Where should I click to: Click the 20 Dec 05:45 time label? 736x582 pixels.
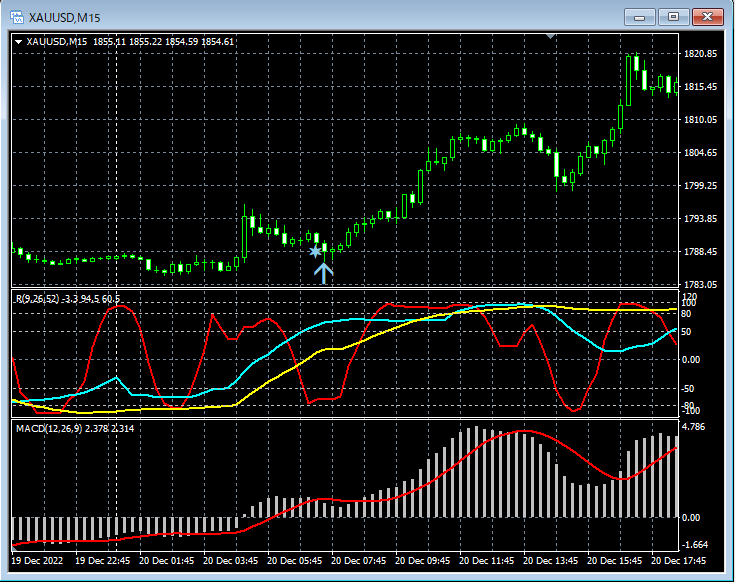pyautogui.click(x=295, y=561)
